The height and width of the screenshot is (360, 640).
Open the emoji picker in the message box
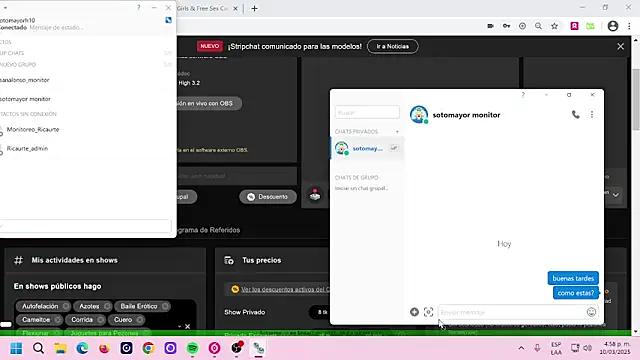coord(591,312)
